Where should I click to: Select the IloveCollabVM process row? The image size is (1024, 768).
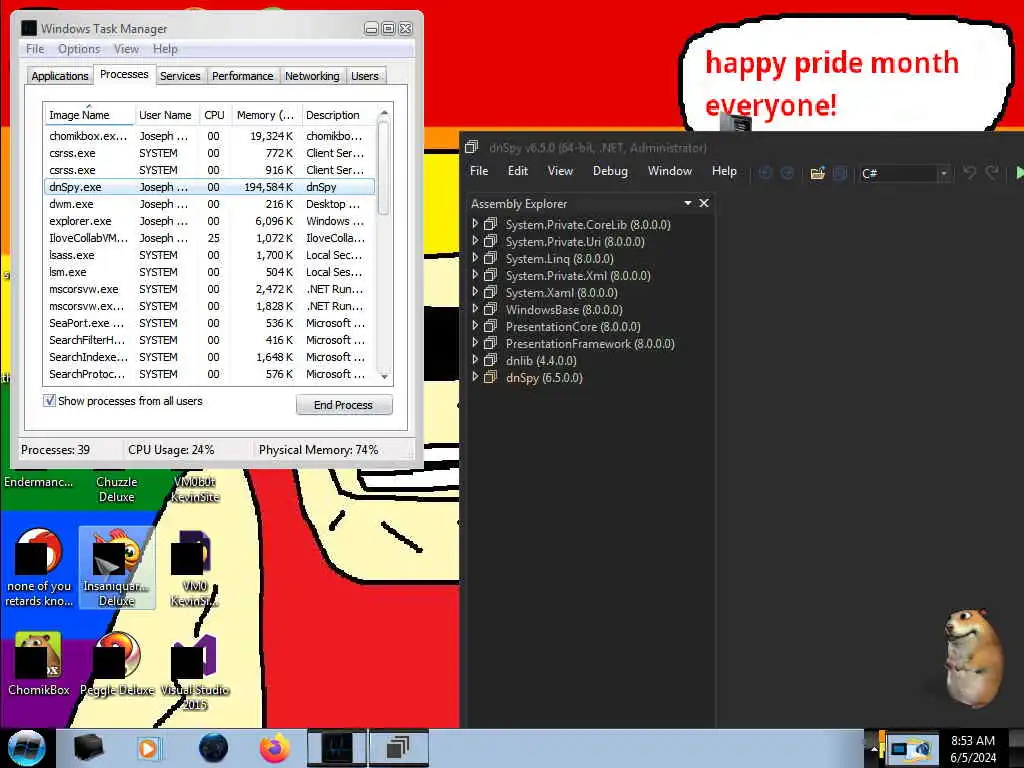pyautogui.click(x=209, y=238)
